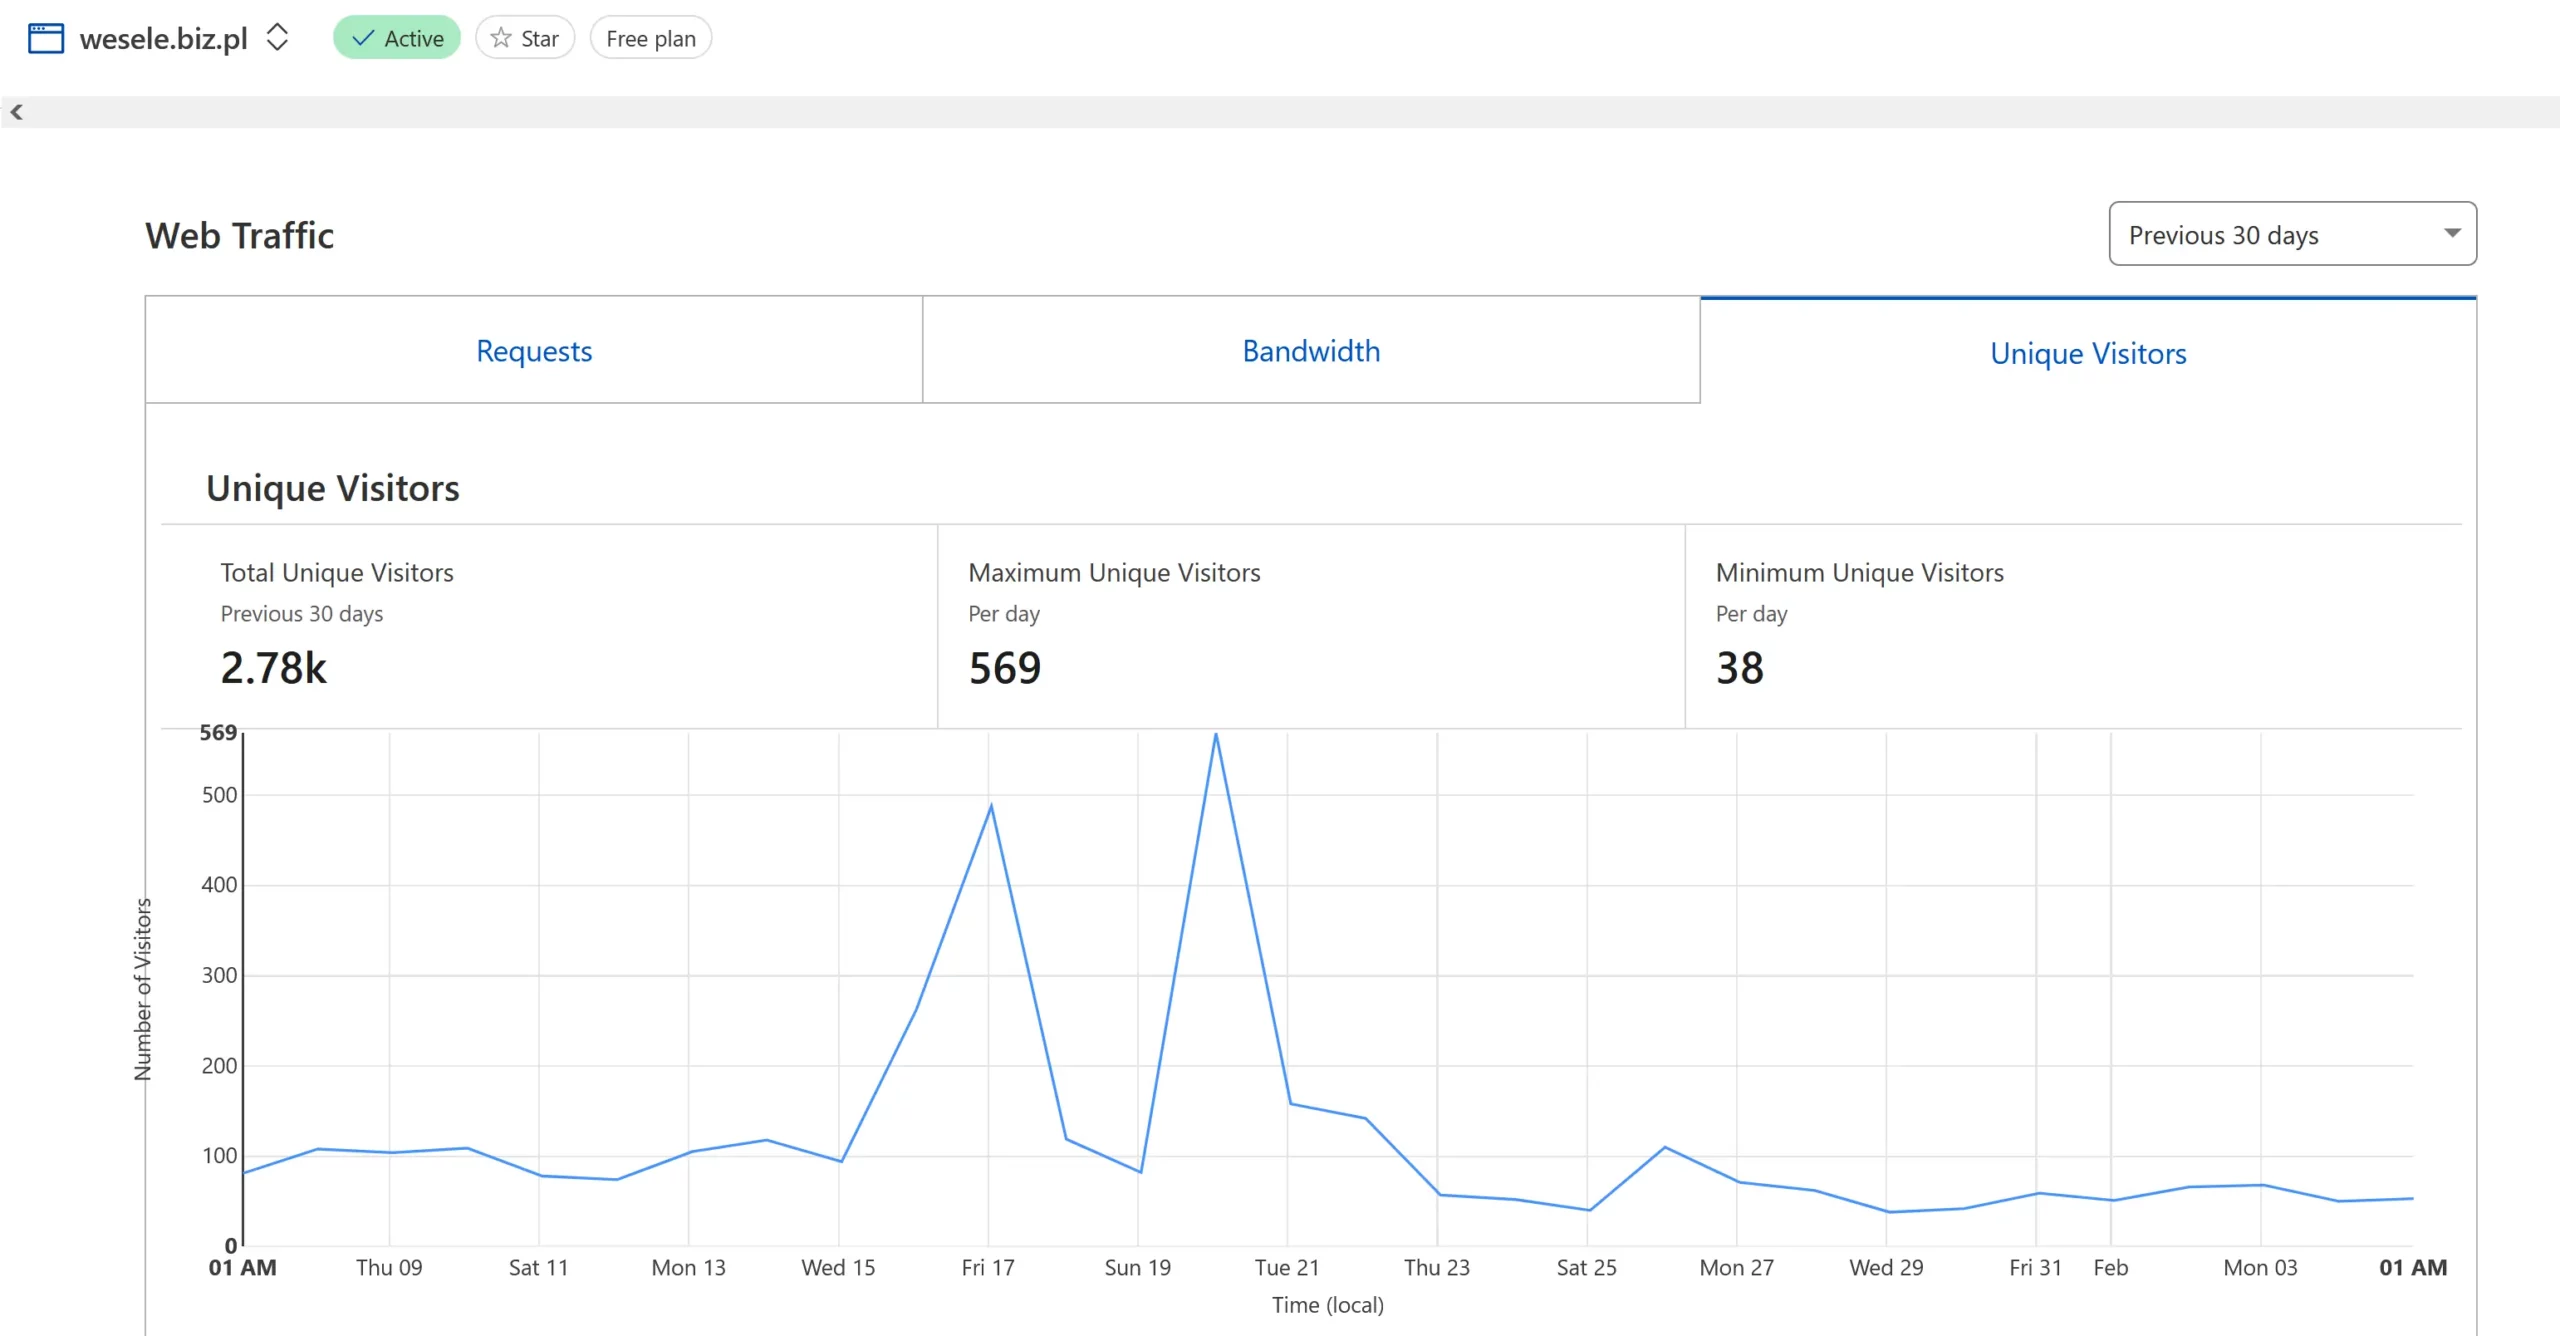The image size is (2560, 1336).
Task: Switch to the Bandwidth tab
Action: [1311, 351]
